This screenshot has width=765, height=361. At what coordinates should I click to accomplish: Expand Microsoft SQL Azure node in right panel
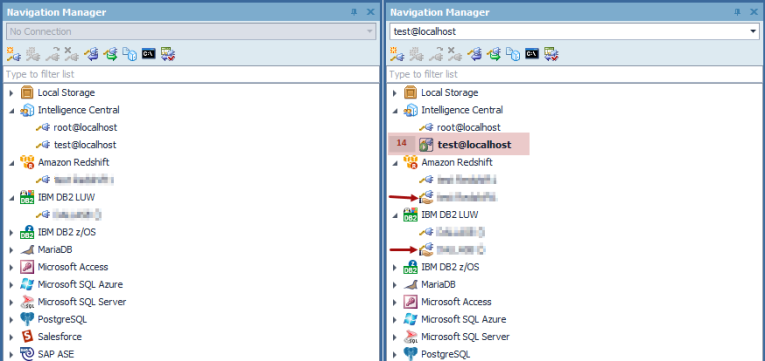coord(395,320)
